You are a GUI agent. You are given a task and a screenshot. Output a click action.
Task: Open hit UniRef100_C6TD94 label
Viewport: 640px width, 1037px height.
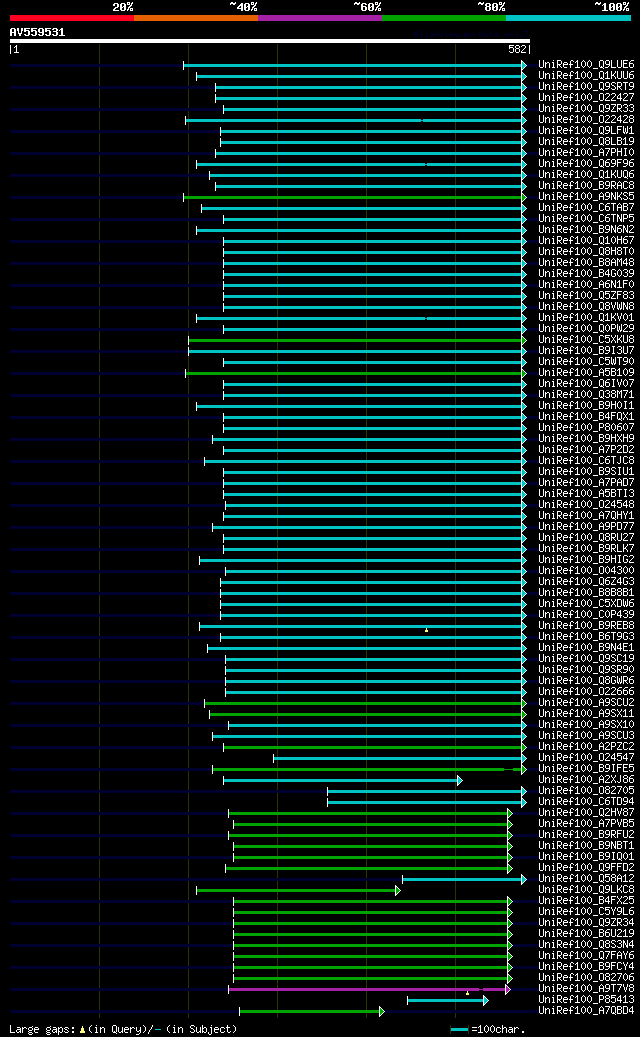click(x=586, y=801)
